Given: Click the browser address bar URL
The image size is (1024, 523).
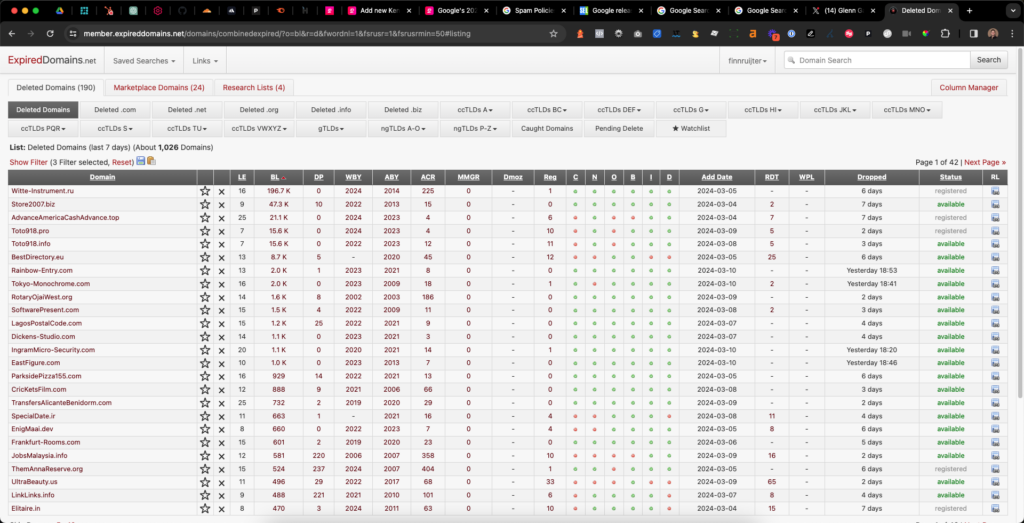Looking at the screenshot, I should [x=277, y=34].
